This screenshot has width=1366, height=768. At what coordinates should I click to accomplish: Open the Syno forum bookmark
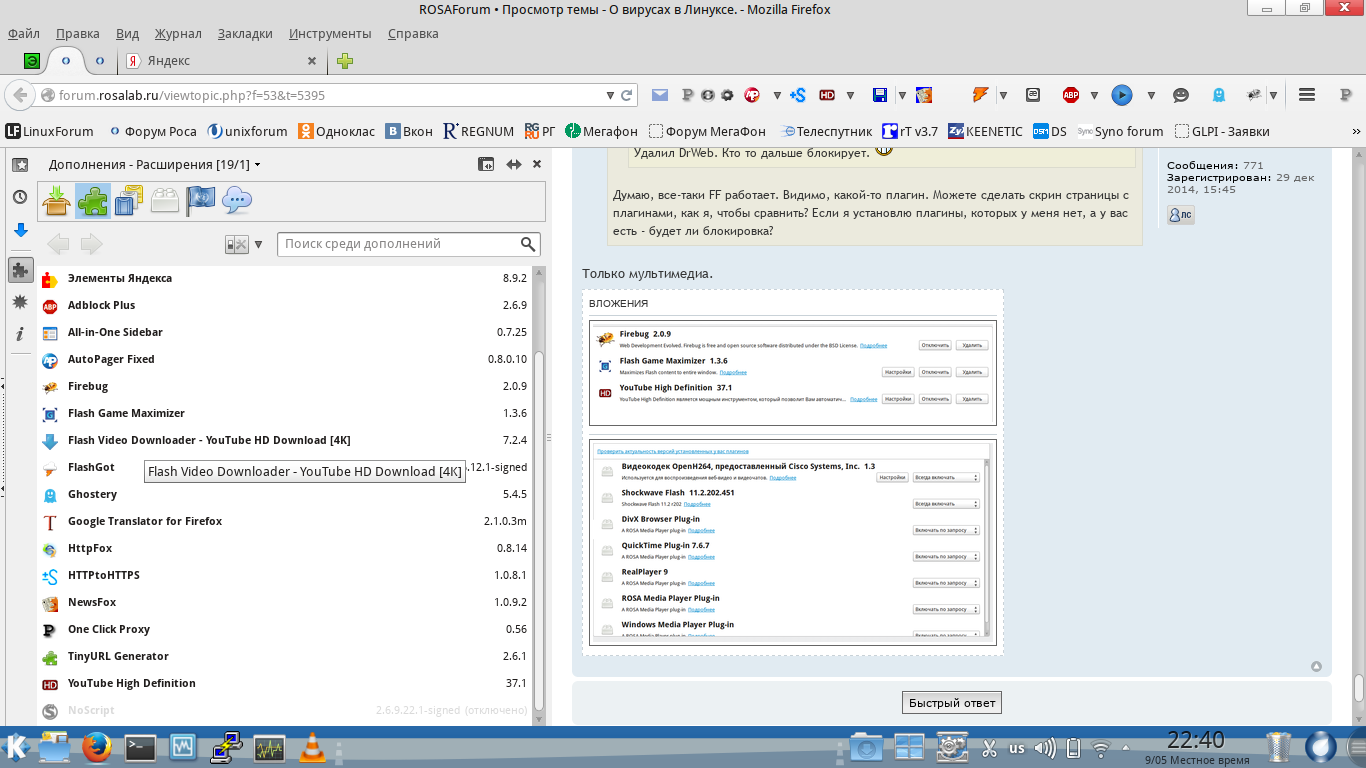1121,131
